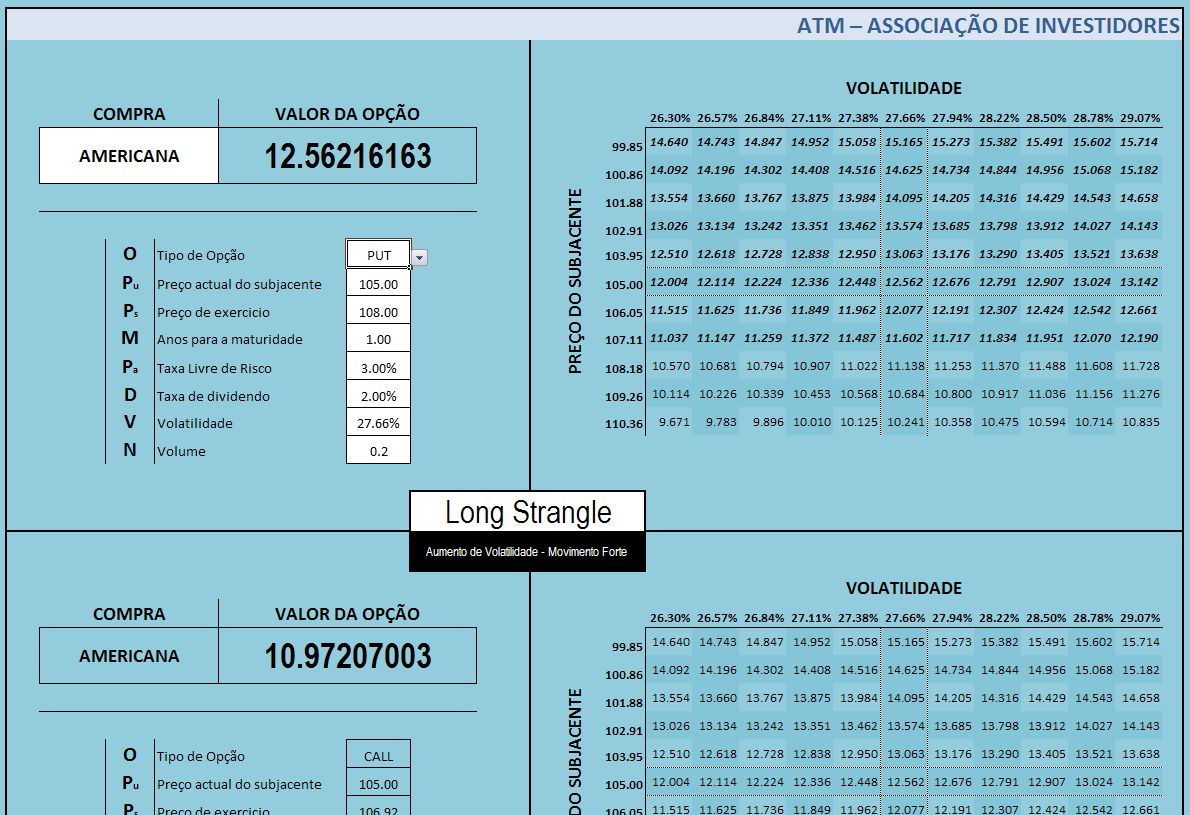
Task: Click the Preço de exercicio field 108.00
Action: pos(378,312)
